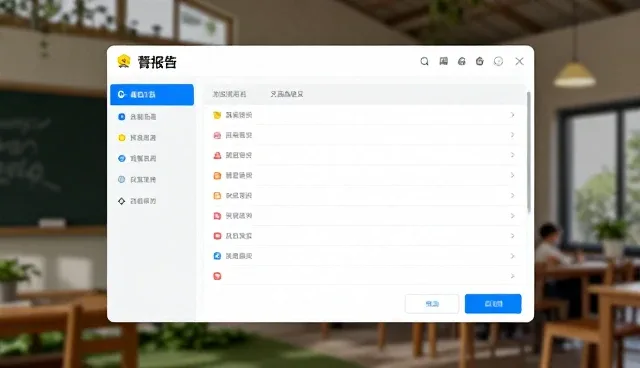Click the filled orange square icon in the fourth row
Viewport: 640px width, 368px height.
217,175
